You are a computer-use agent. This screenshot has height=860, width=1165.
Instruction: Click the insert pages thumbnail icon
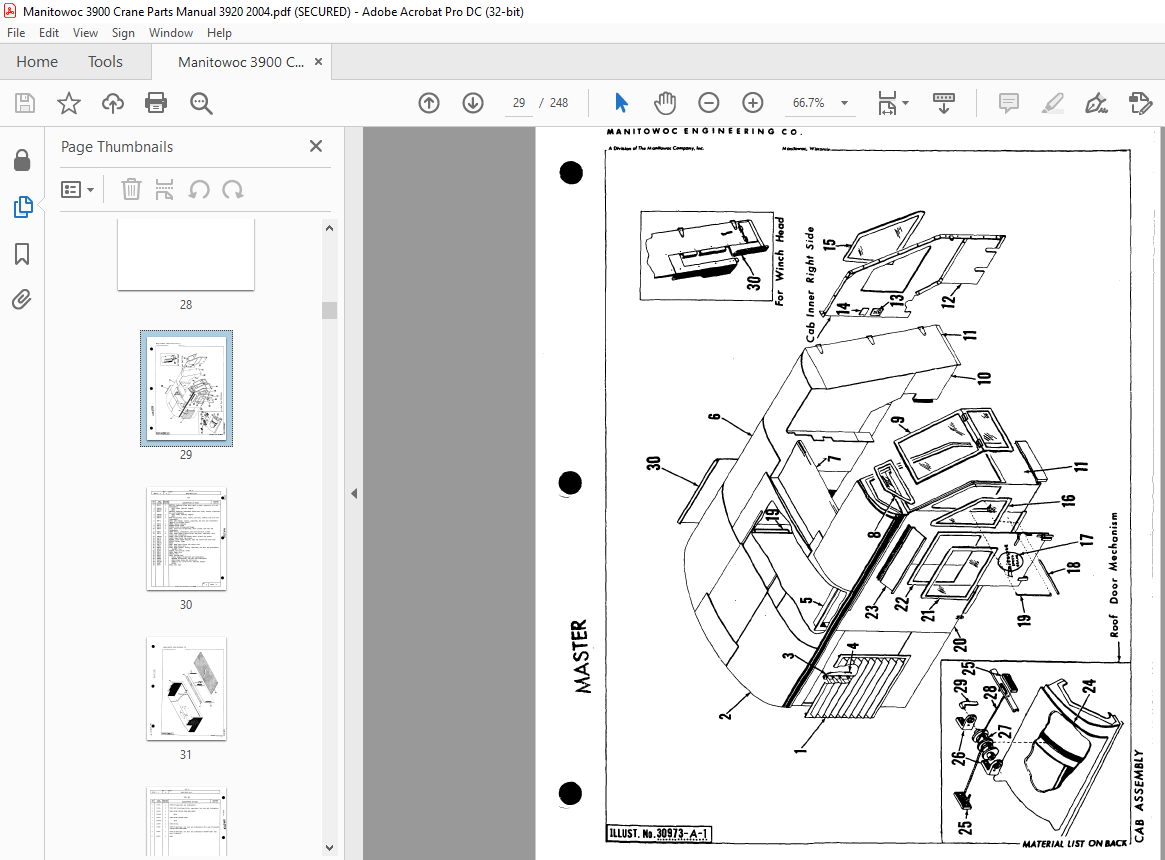point(164,190)
